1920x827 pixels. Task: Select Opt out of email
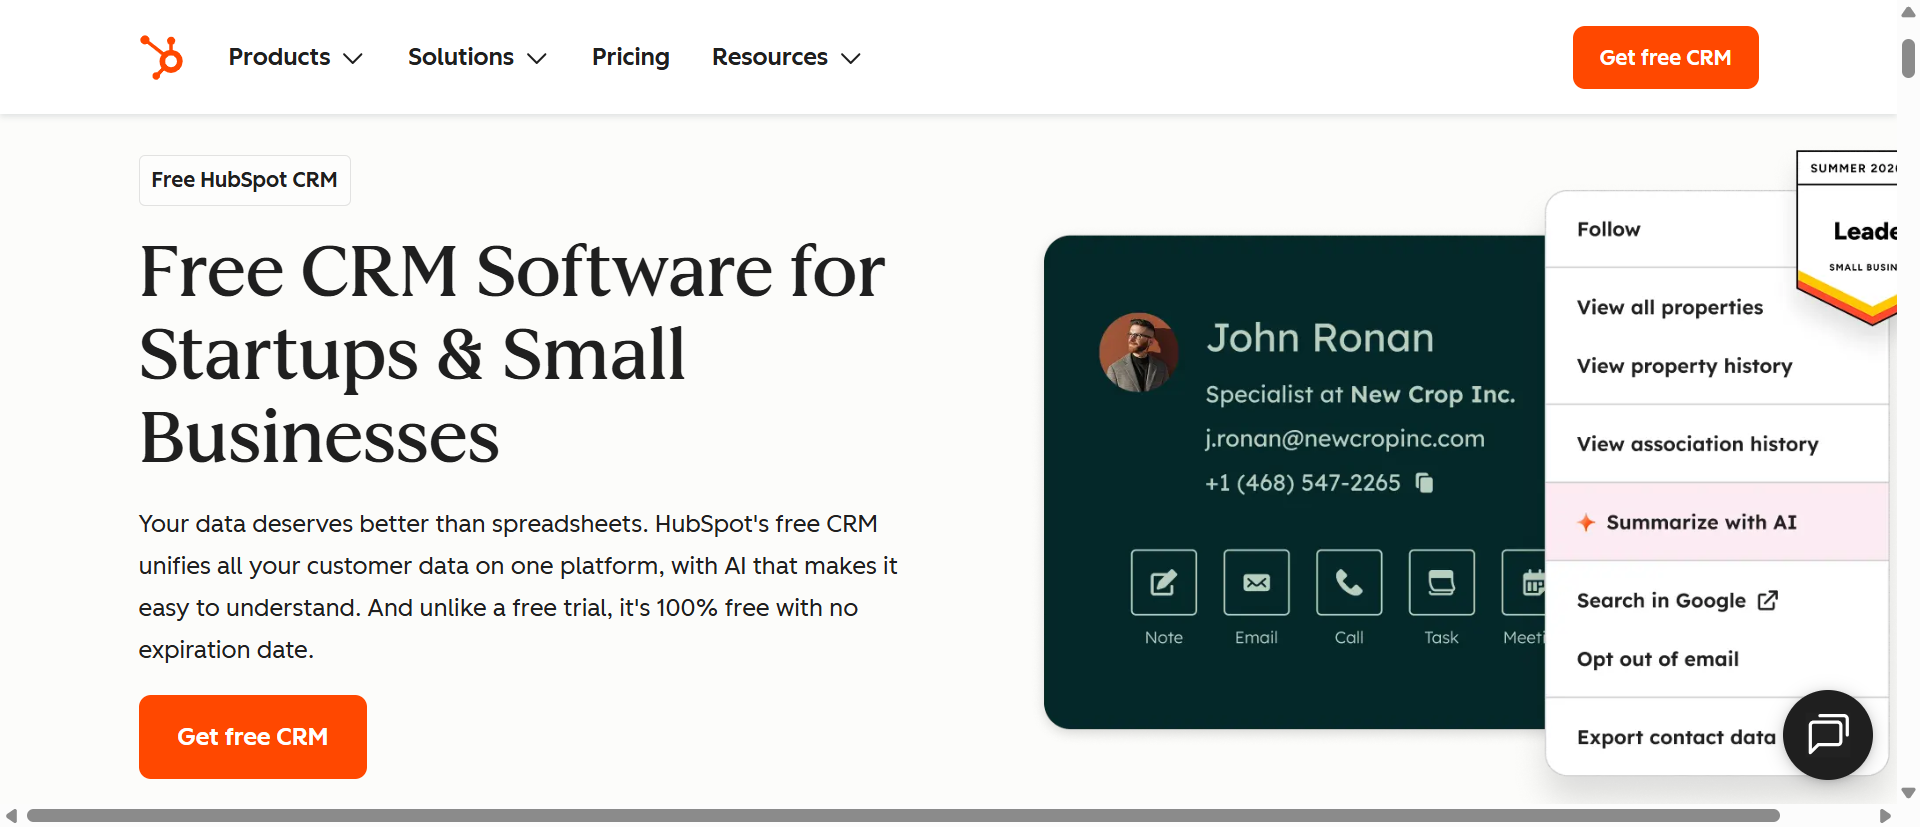(x=1657, y=659)
